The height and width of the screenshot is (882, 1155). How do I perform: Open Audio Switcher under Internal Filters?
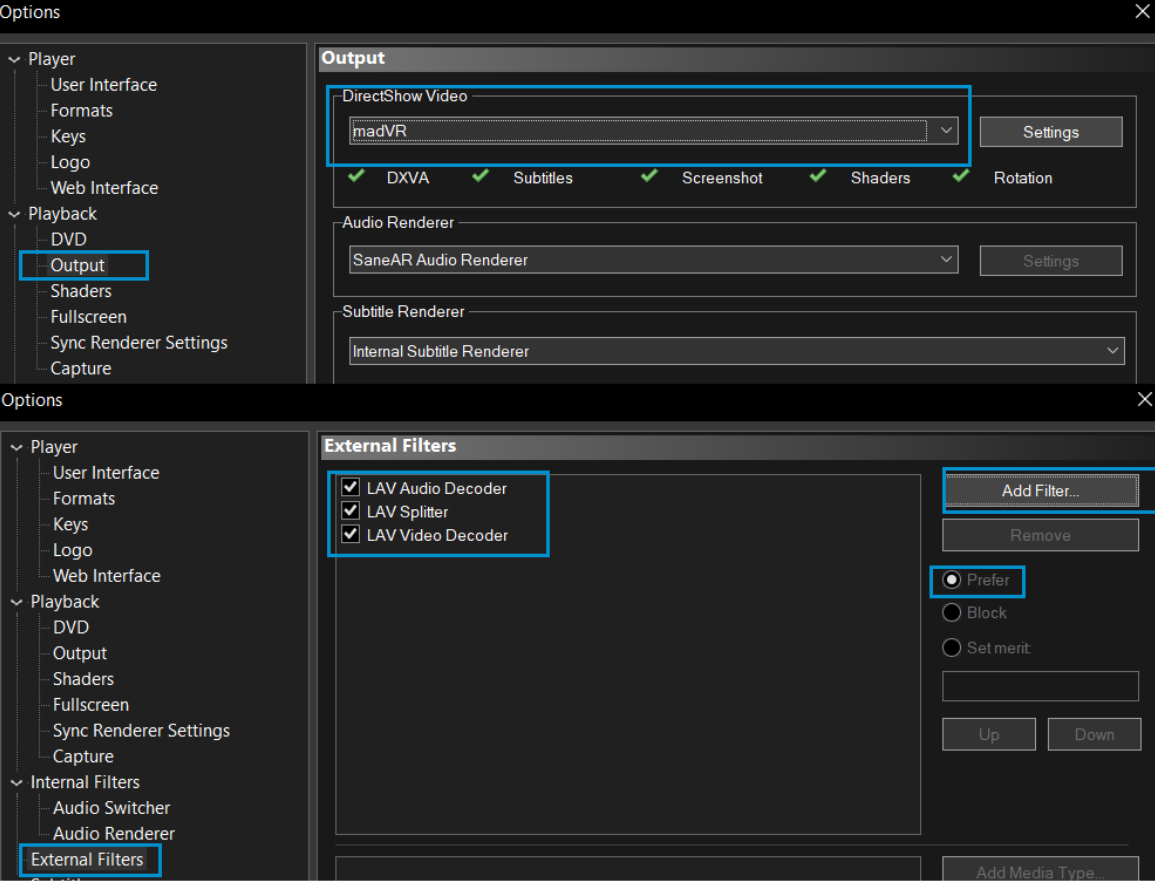click(111, 808)
